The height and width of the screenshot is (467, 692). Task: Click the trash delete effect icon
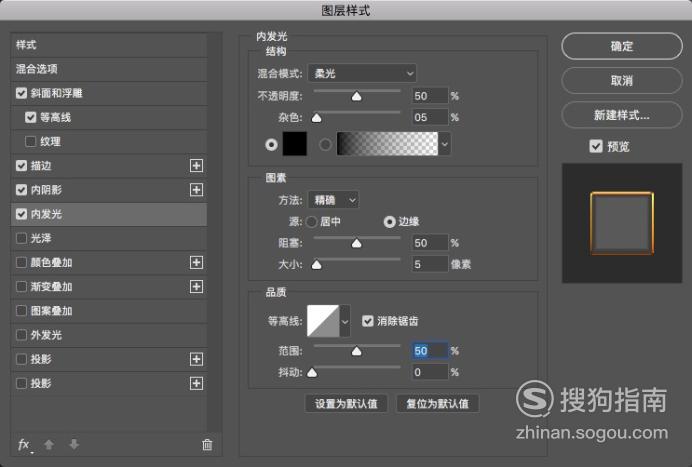click(207, 445)
